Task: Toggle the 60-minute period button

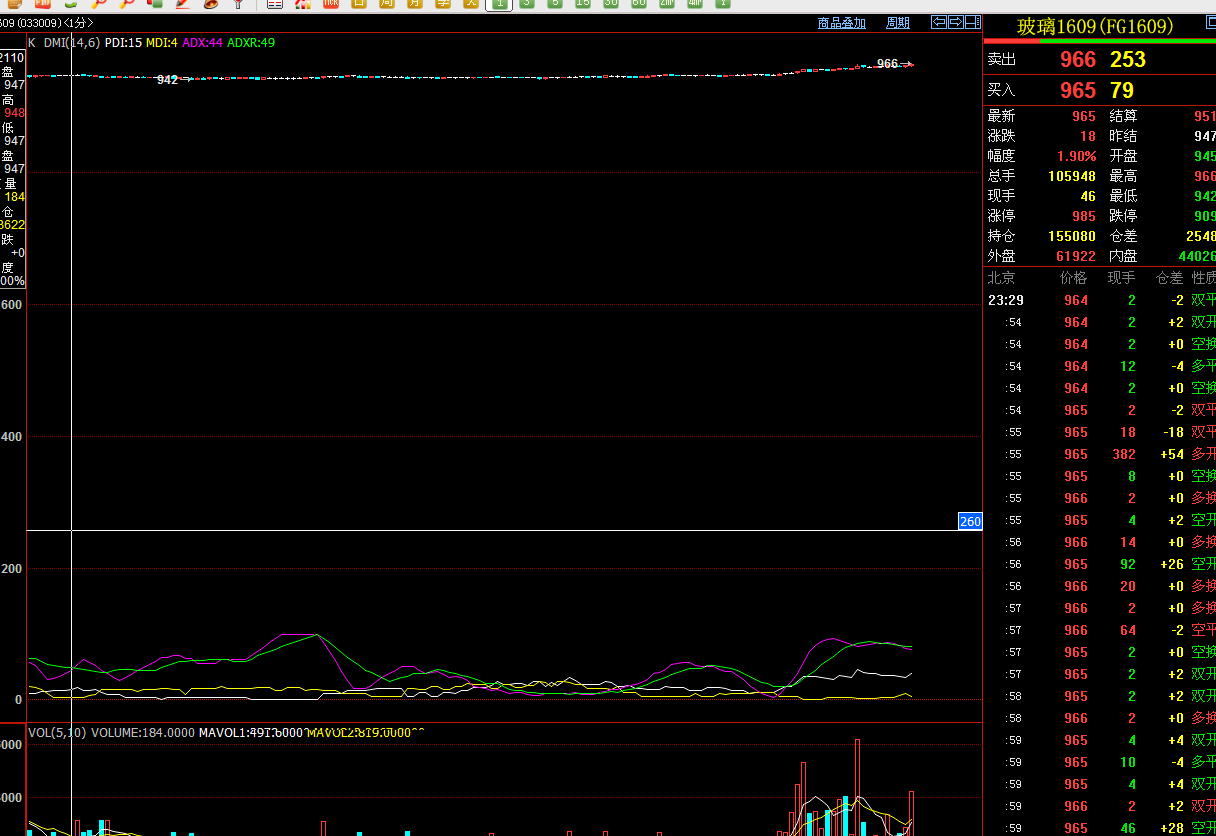Action: [x=639, y=4]
